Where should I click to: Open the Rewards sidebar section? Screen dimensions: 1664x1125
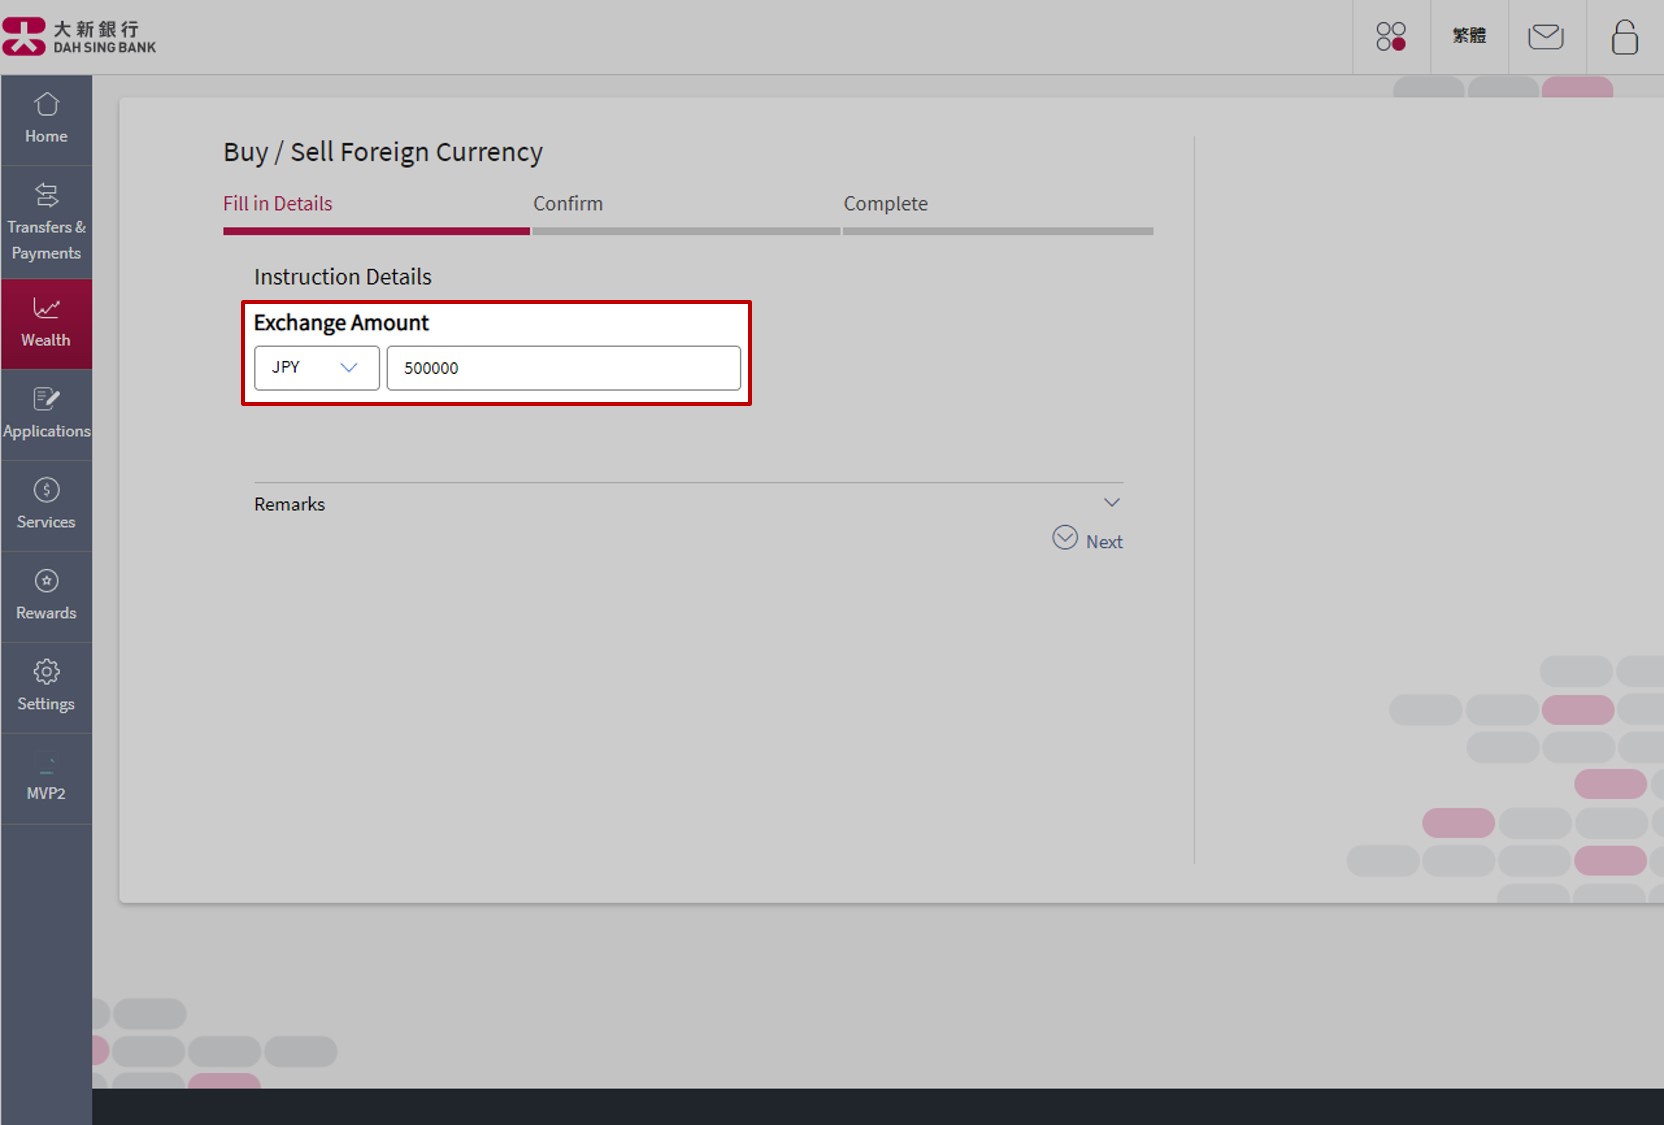click(x=46, y=597)
